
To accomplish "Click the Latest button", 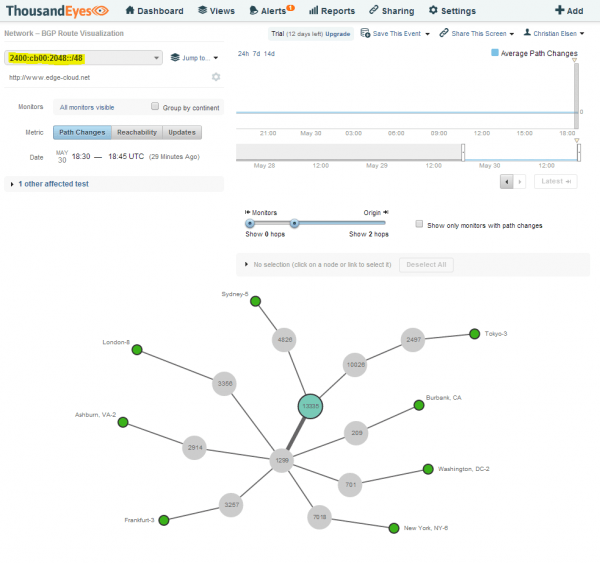I will coord(556,181).
